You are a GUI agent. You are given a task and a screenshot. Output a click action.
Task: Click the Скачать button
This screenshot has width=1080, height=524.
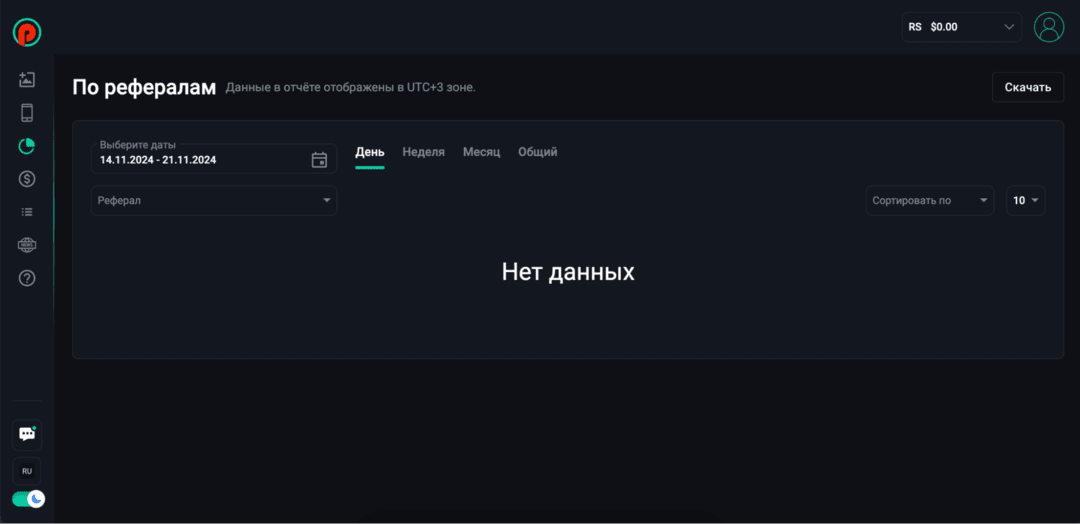pyautogui.click(x=1027, y=87)
